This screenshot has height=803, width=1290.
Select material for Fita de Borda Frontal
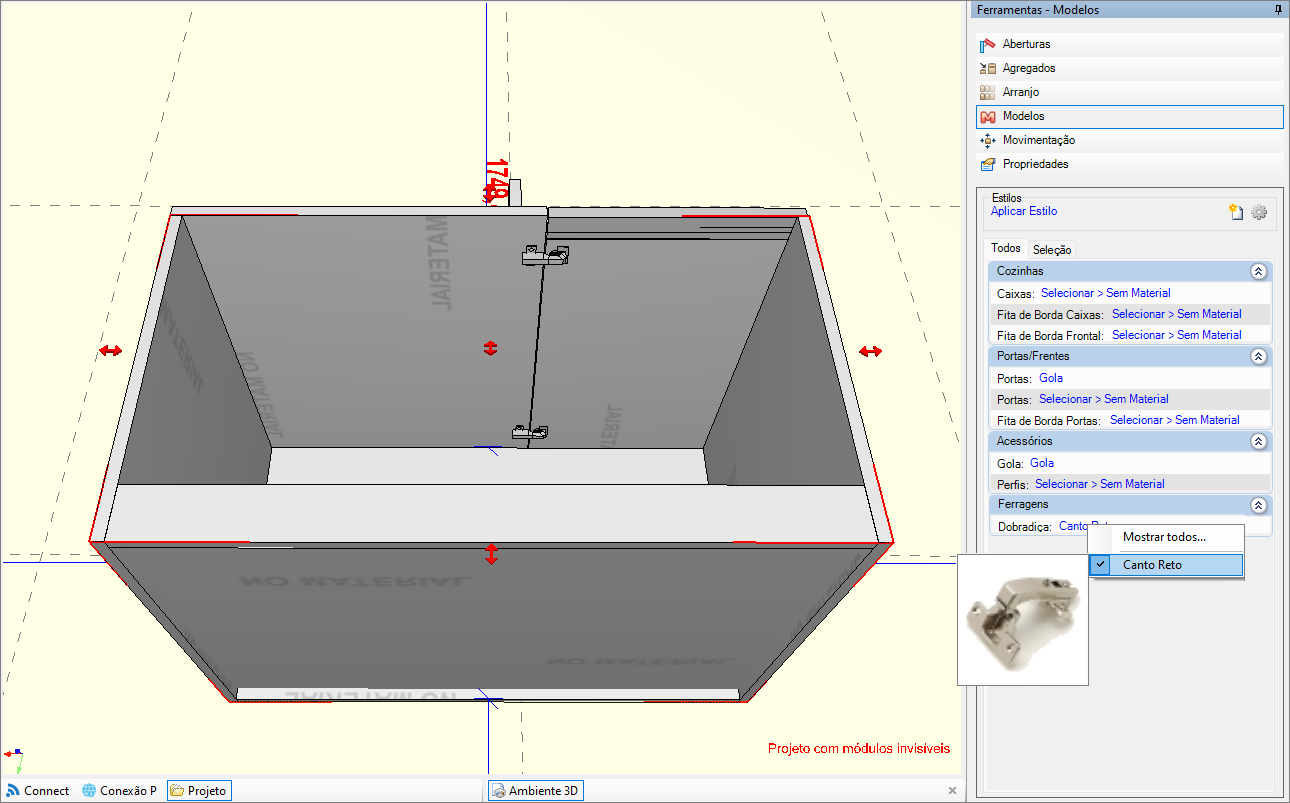tap(1177, 335)
